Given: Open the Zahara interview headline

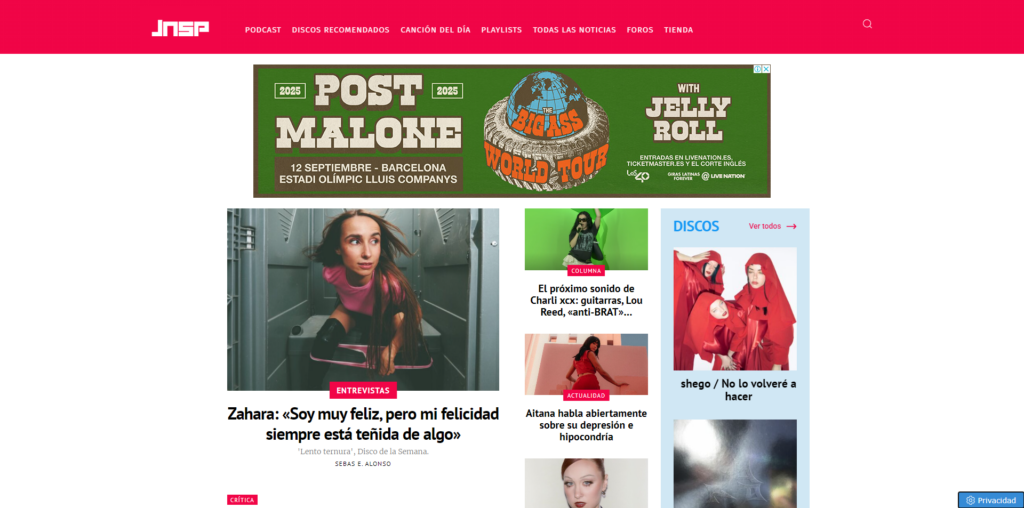Looking at the screenshot, I should click(x=363, y=424).
